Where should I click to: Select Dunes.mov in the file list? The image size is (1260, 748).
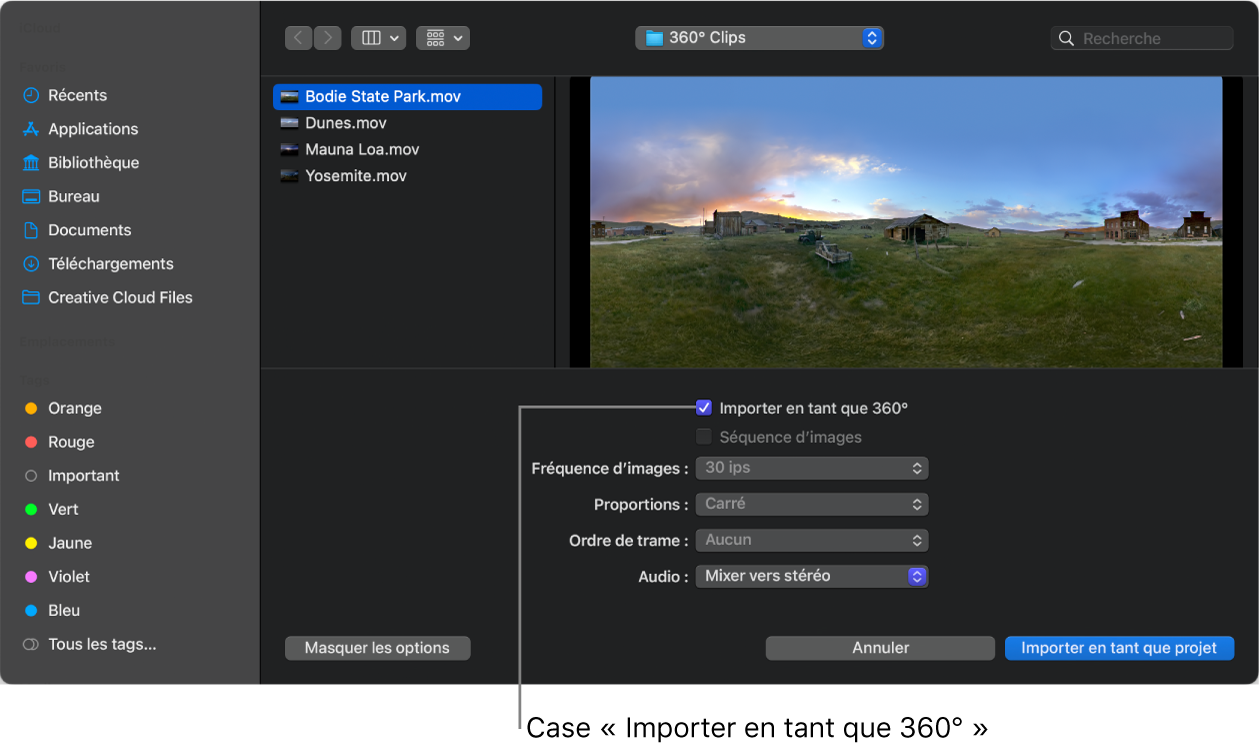click(348, 122)
